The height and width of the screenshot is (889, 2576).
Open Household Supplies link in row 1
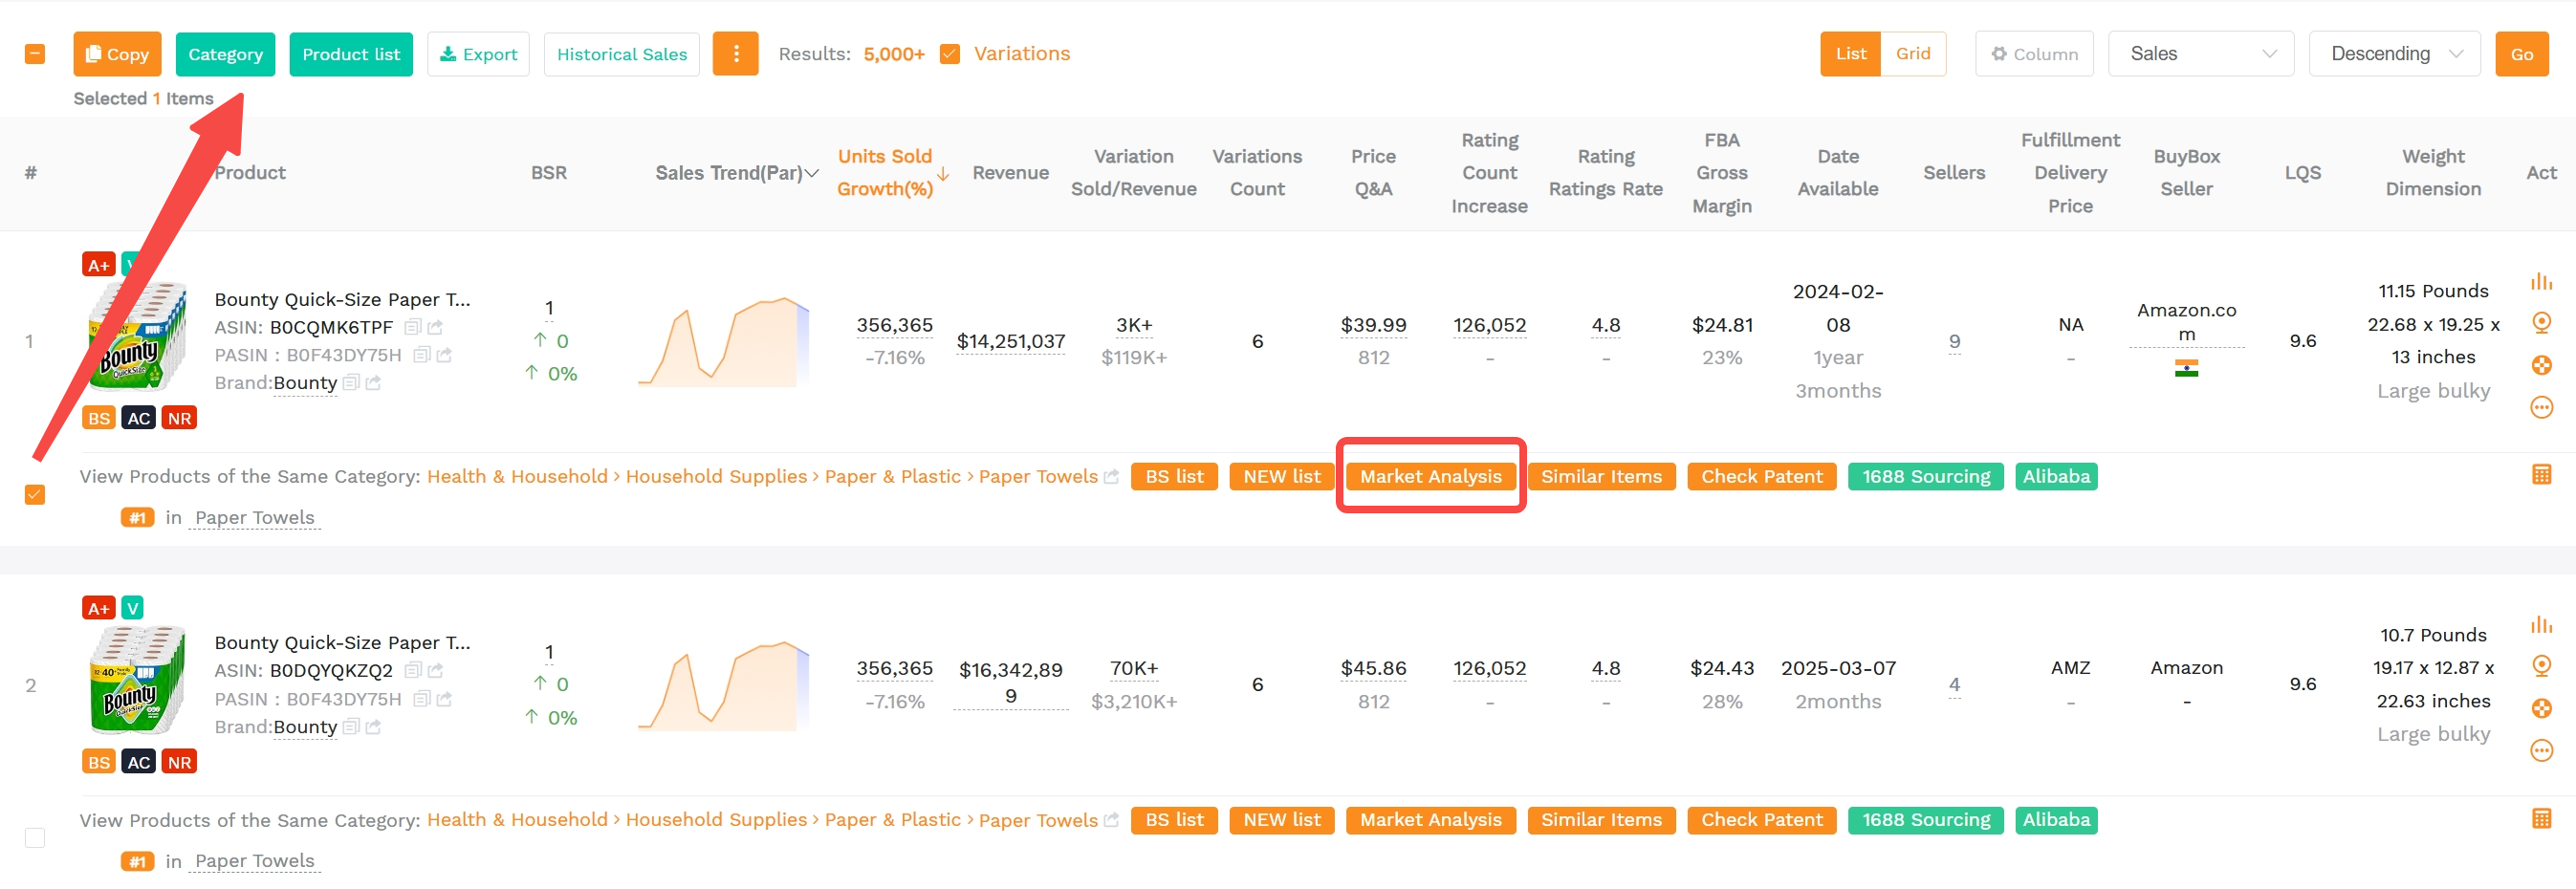pyautogui.click(x=716, y=476)
